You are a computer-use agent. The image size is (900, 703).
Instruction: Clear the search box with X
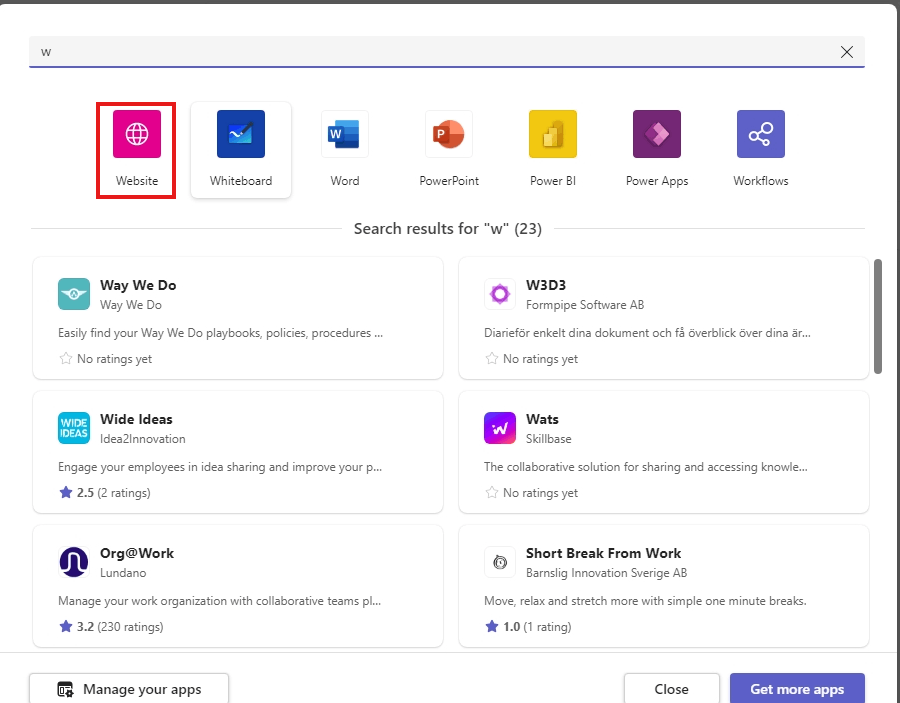847,52
